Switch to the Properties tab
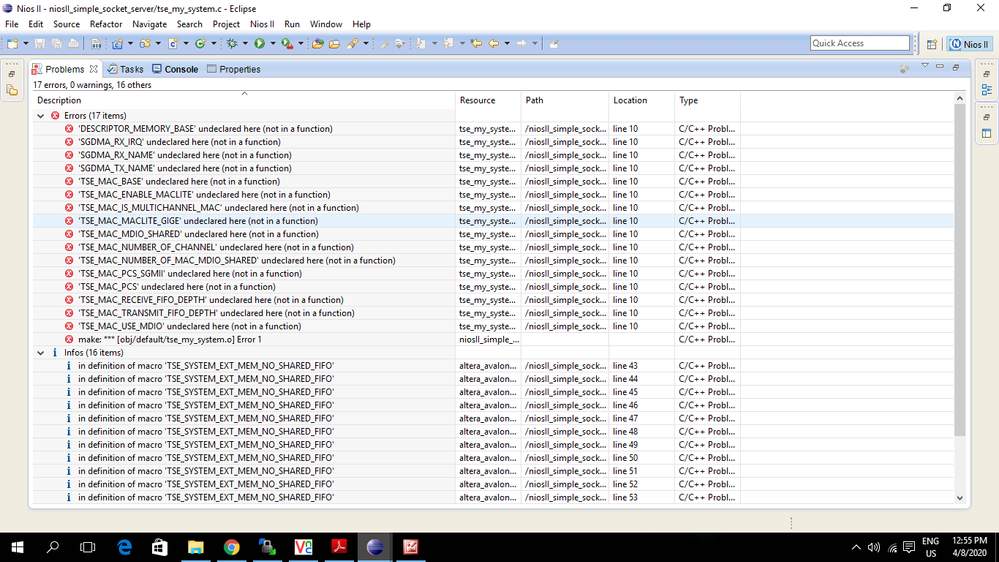 point(233,69)
